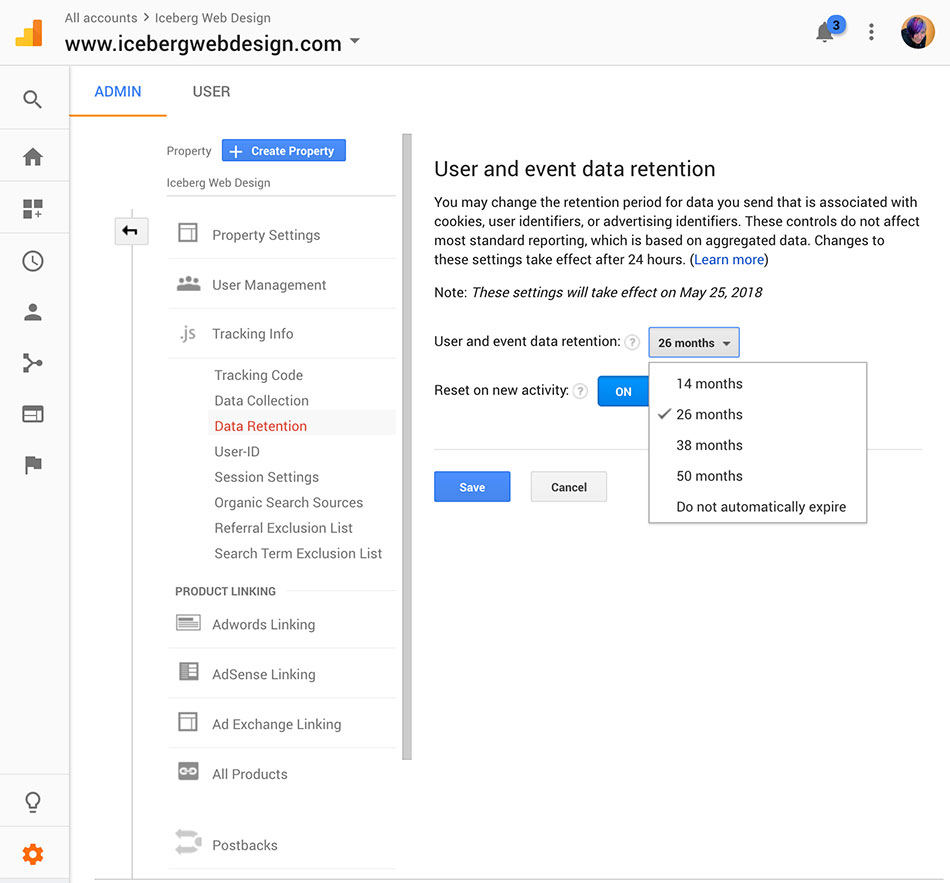Open User-ID settings

point(237,451)
